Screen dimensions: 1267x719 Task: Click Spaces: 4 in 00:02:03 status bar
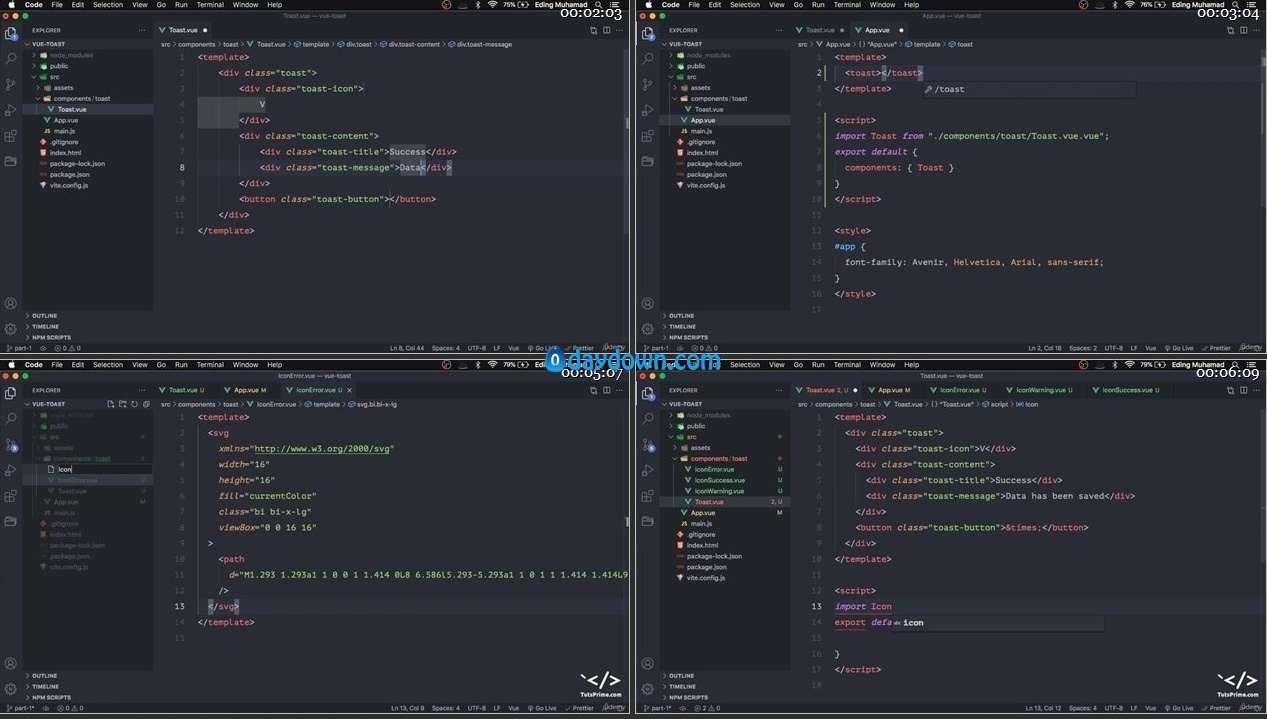446,348
